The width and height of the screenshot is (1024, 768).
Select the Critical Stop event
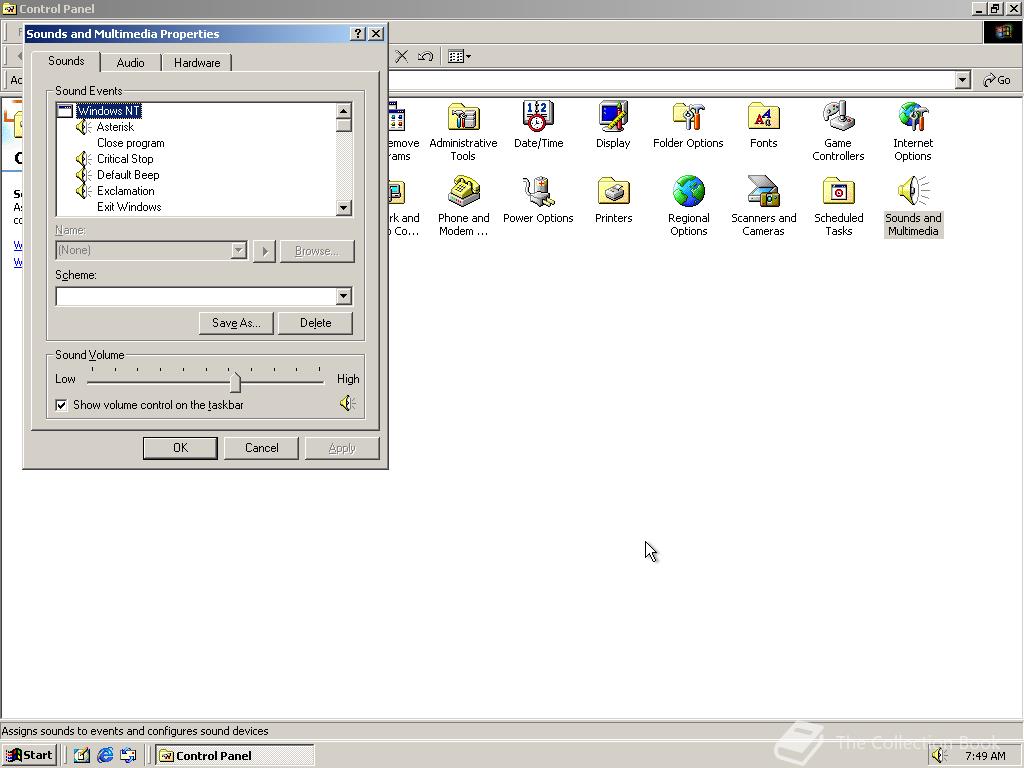click(x=125, y=159)
